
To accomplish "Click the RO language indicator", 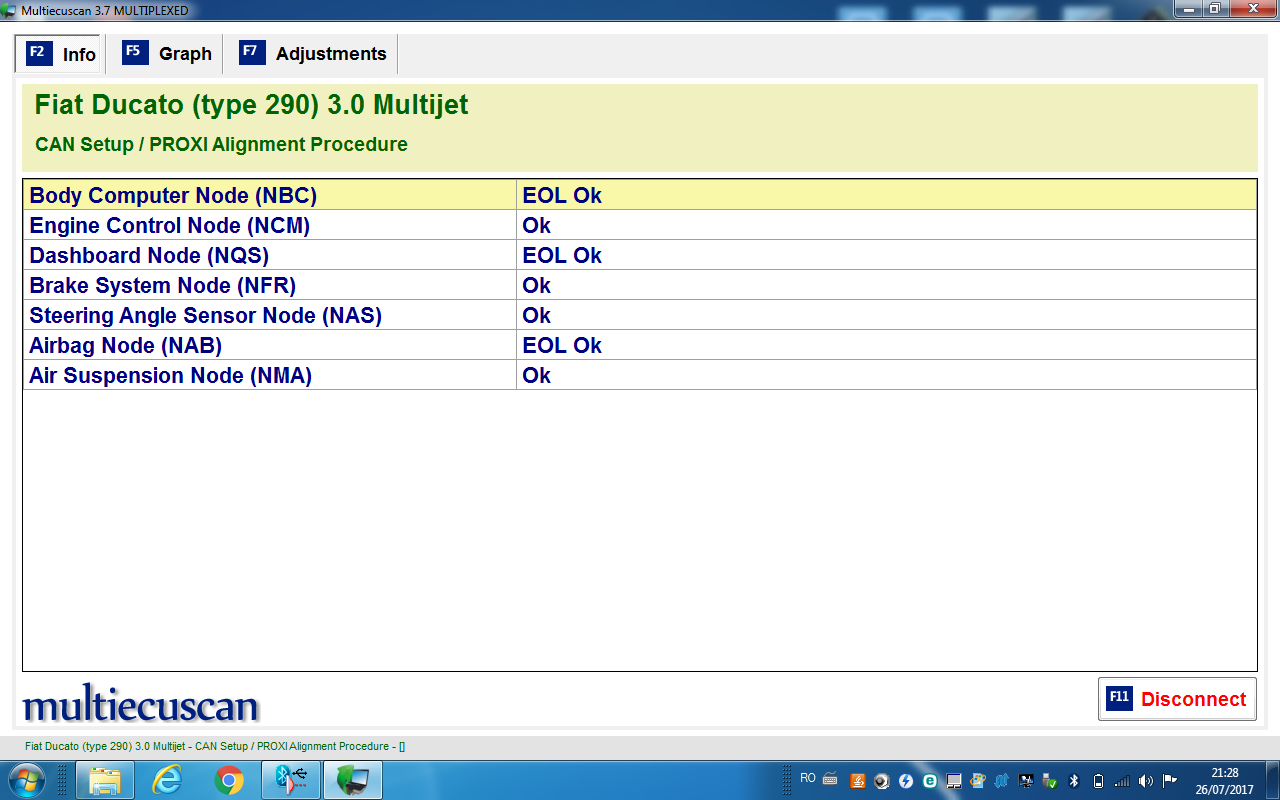I will coord(808,778).
